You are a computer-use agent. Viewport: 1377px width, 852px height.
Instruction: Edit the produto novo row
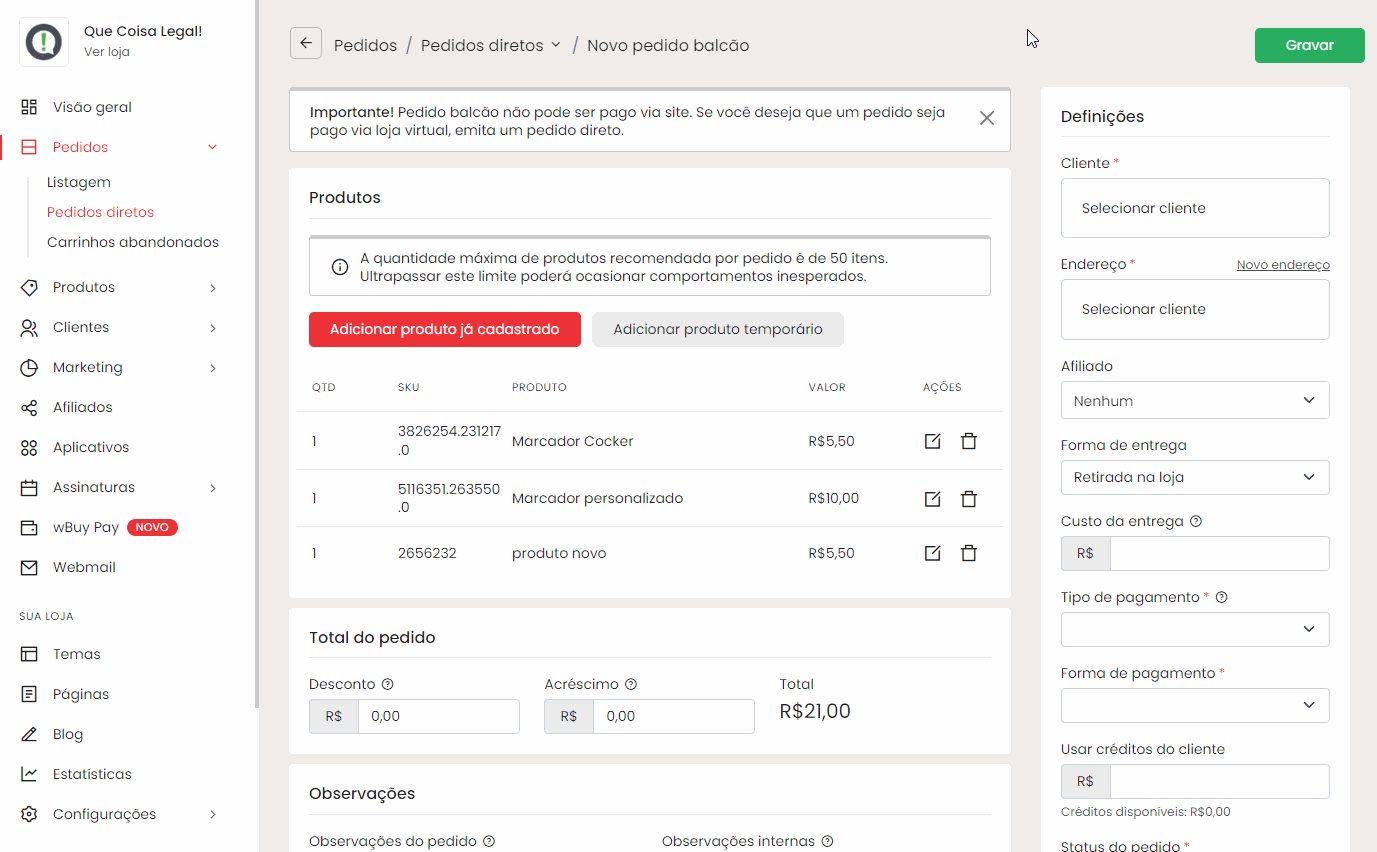932,553
